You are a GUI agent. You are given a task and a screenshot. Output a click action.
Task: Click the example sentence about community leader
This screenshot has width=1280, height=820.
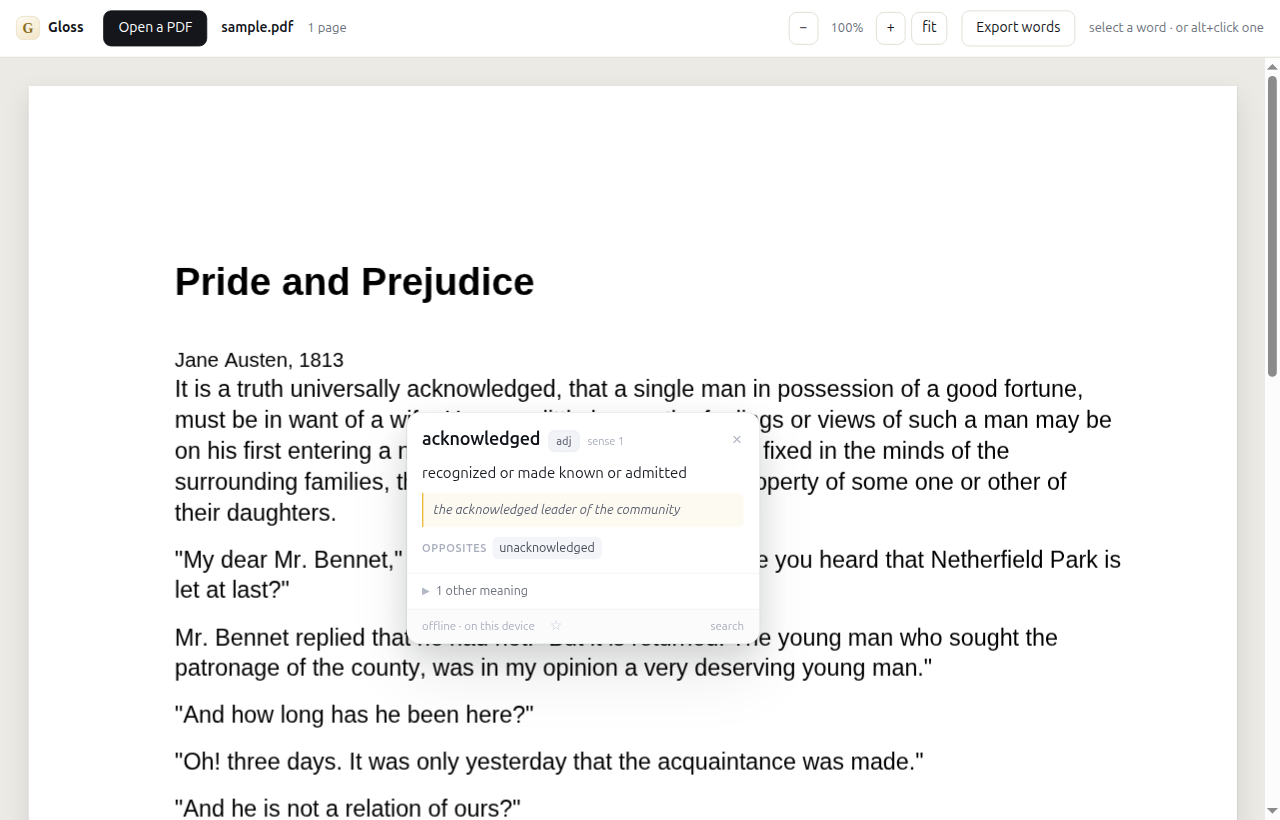click(x=583, y=510)
